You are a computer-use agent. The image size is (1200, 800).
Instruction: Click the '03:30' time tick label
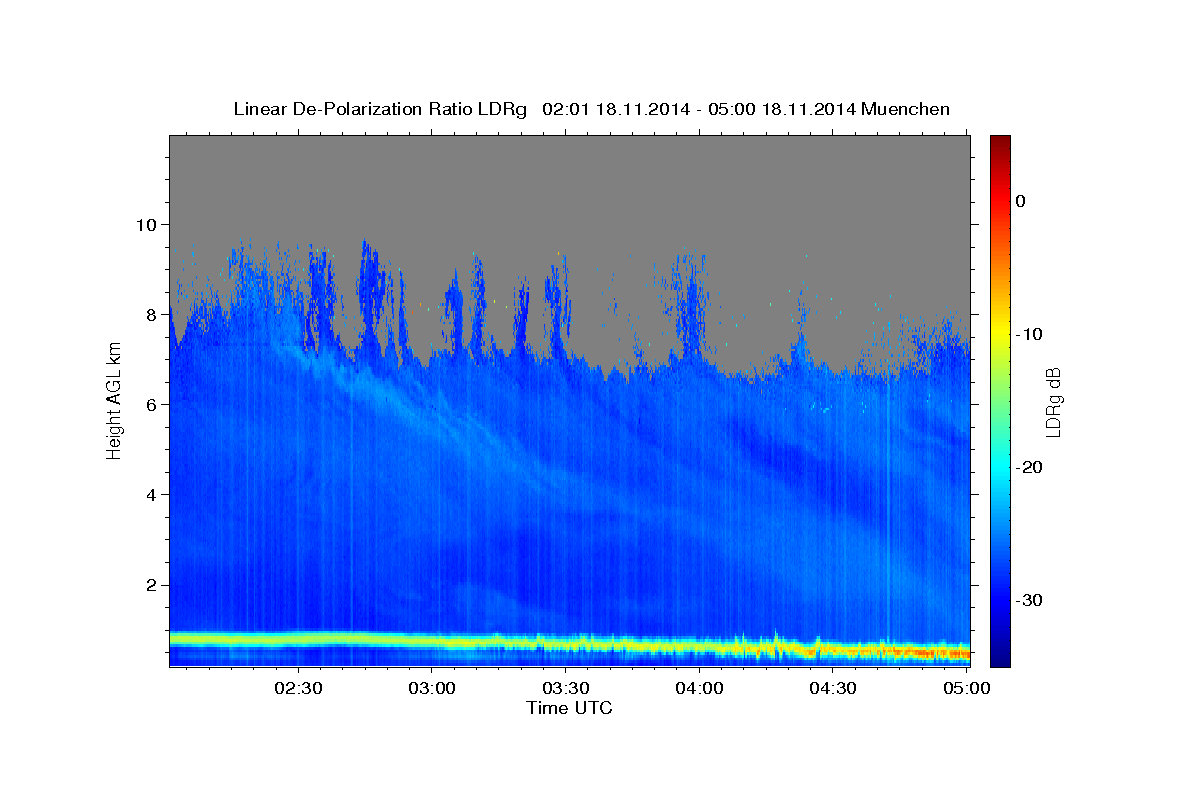tap(565, 688)
